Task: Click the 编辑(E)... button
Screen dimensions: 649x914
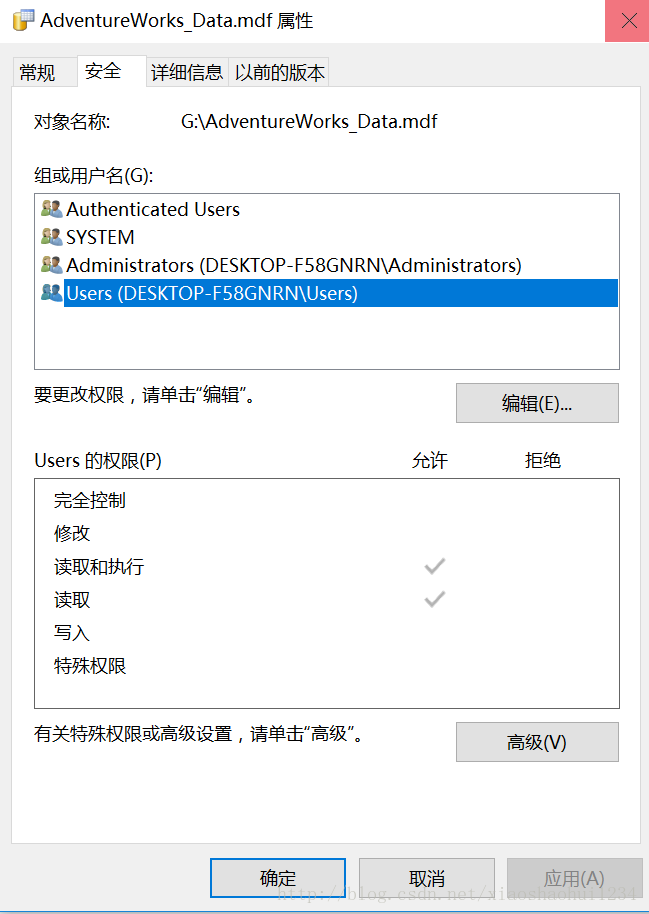Action: tap(537, 403)
